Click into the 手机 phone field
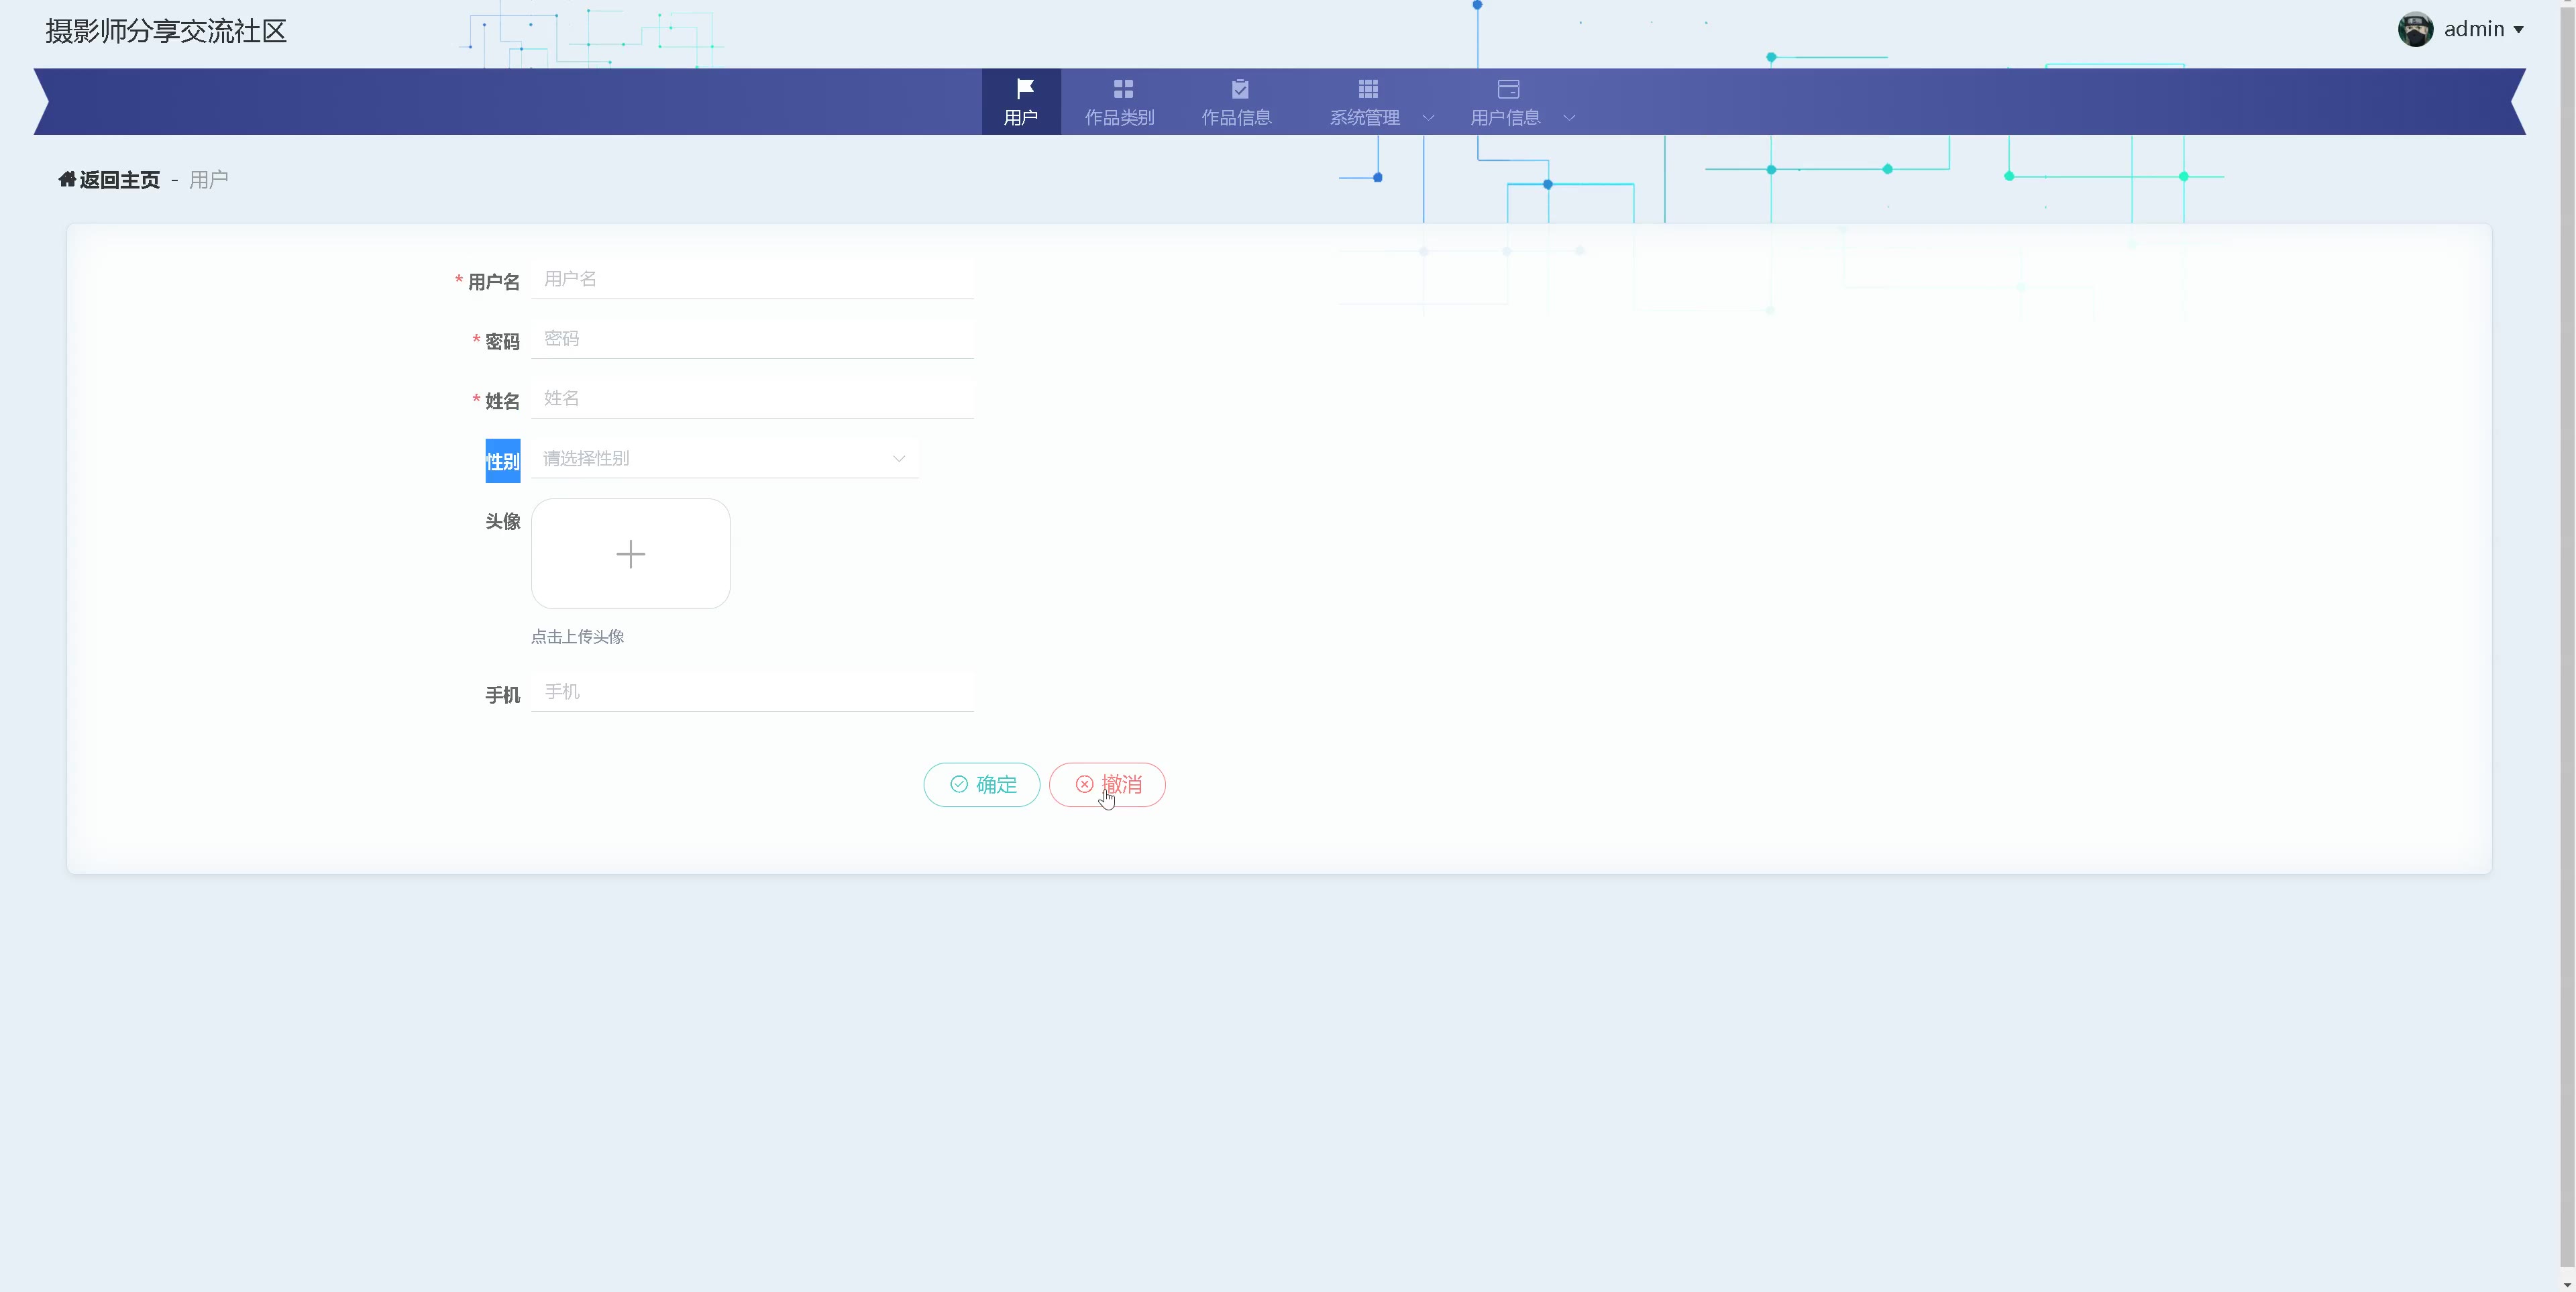This screenshot has height=1292, width=2576. pos(752,692)
